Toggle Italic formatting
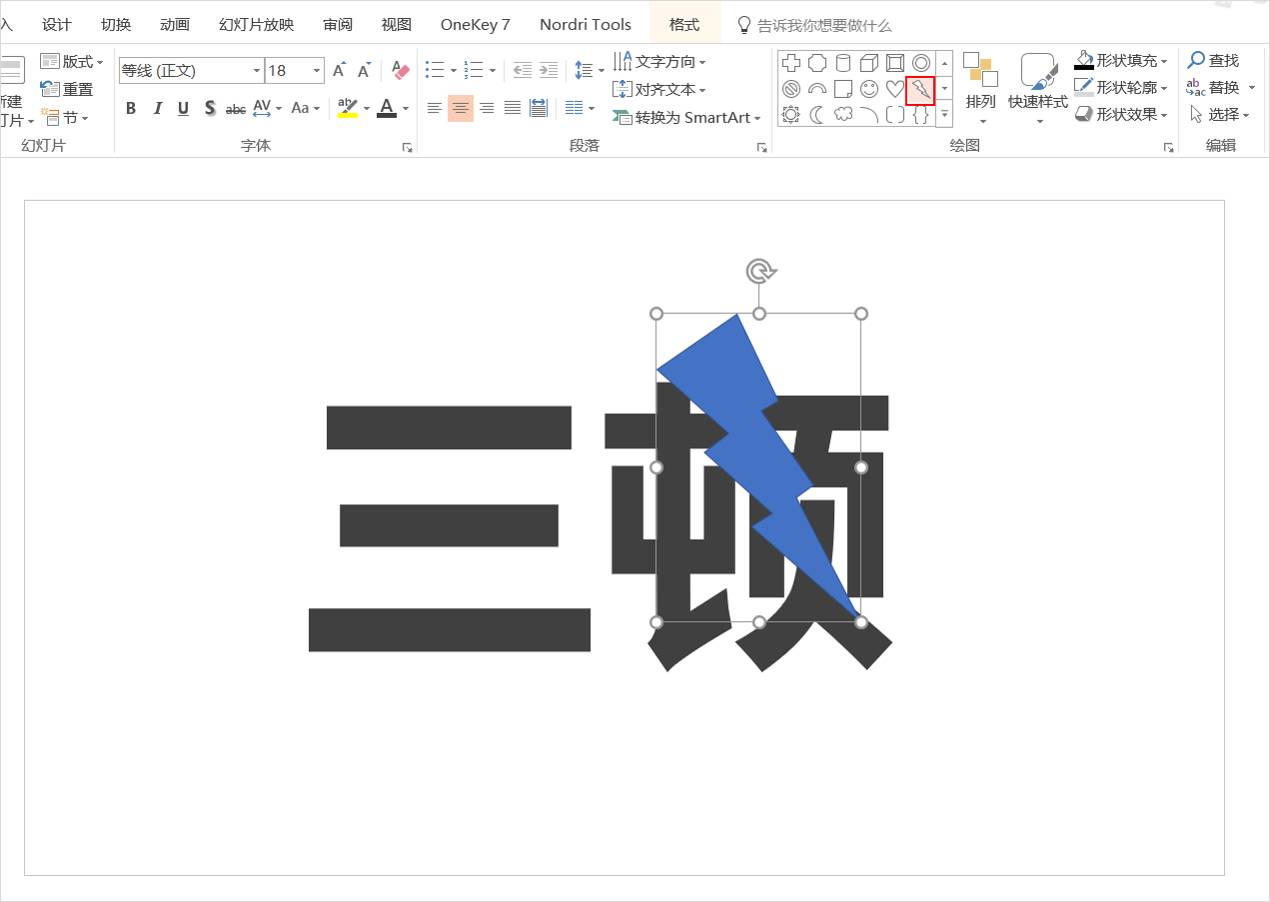 pyautogui.click(x=157, y=108)
